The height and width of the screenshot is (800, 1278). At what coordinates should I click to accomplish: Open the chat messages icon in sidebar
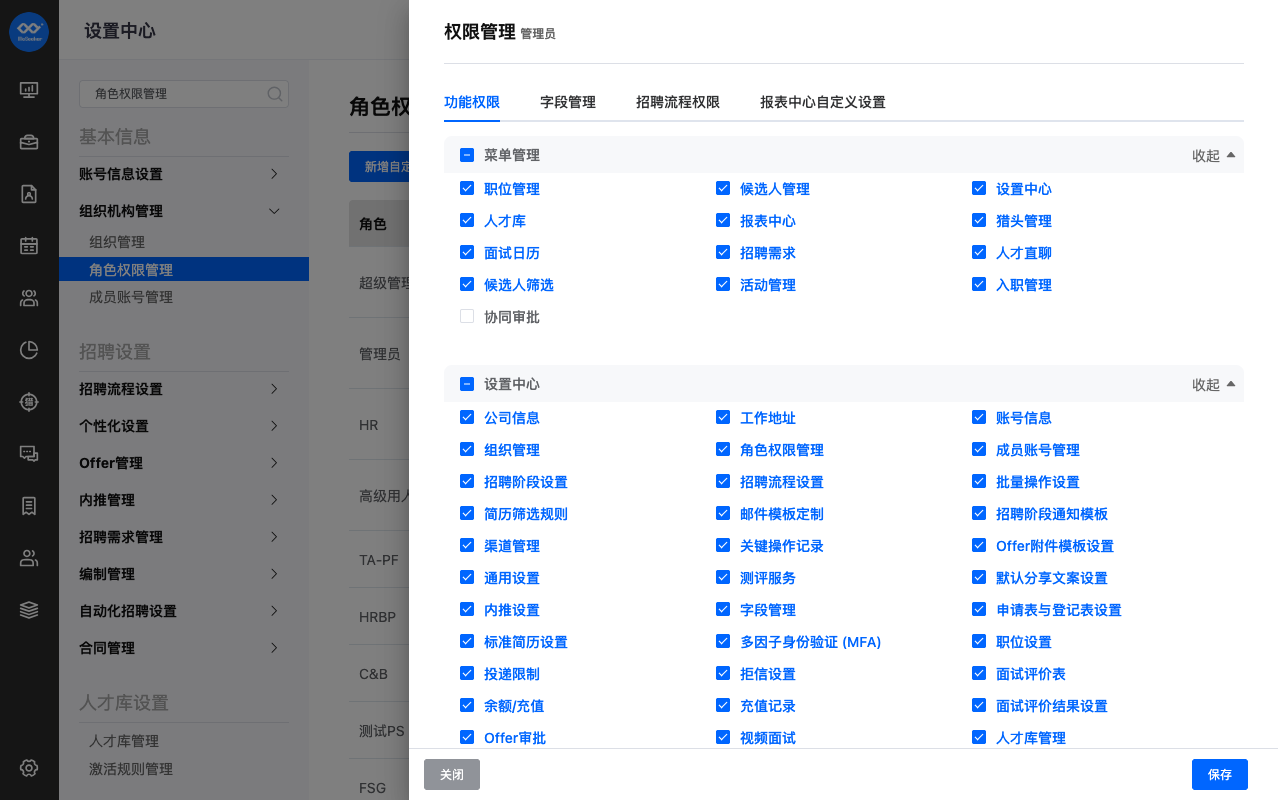[x=29, y=453]
